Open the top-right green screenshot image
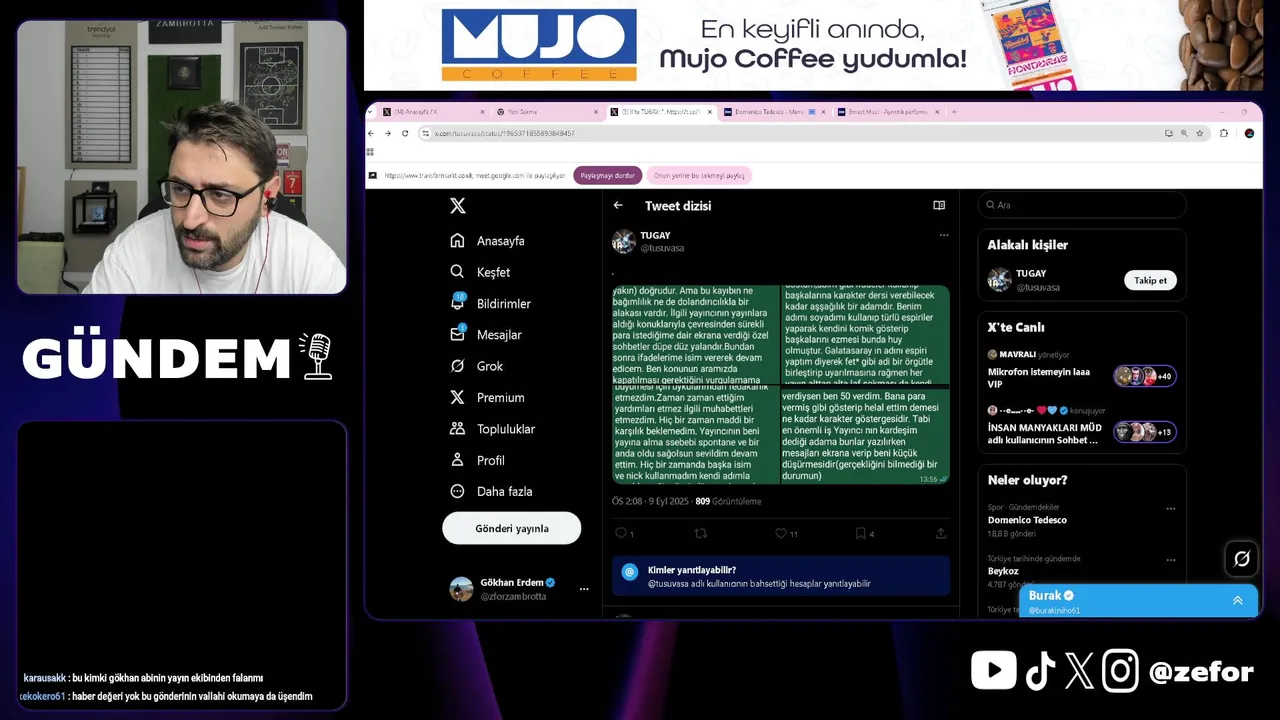Viewport: 1280px width, 720px height. point(865,335)
